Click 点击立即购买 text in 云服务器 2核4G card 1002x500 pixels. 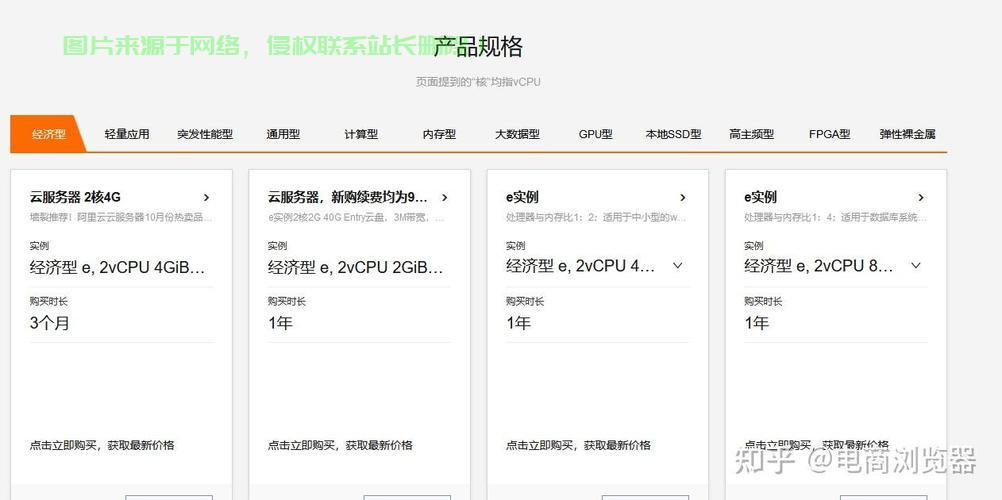coord(102,445)
